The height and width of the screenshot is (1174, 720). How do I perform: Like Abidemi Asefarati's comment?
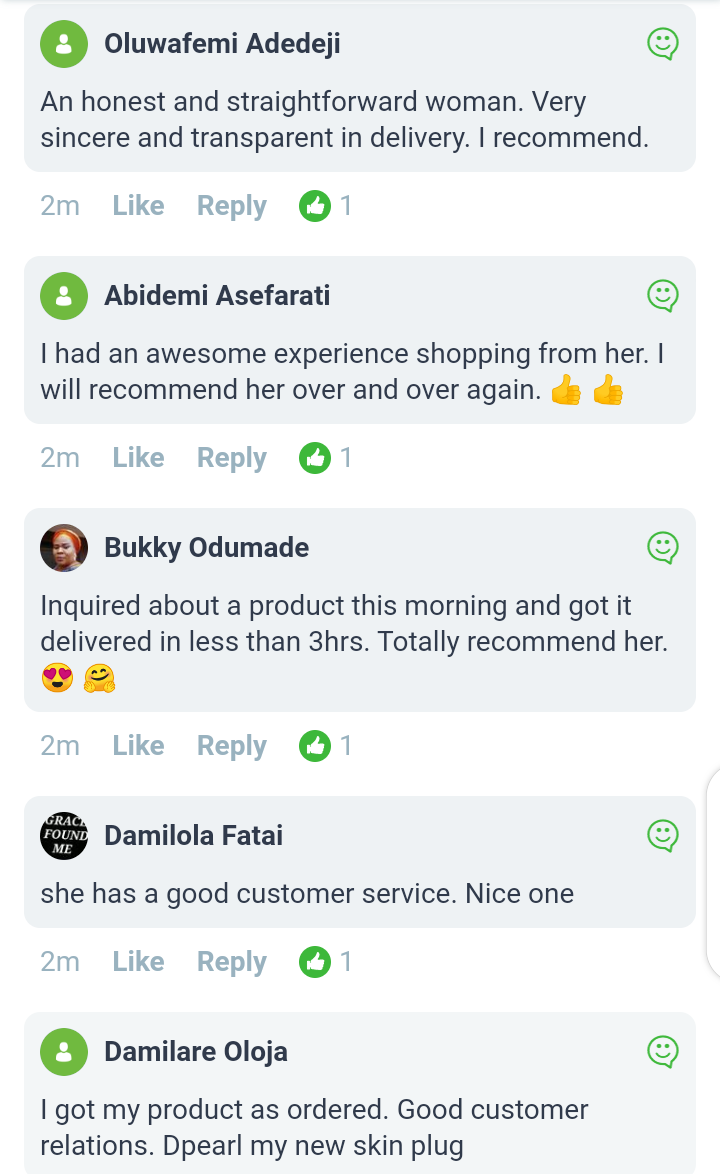click(138, 458)
